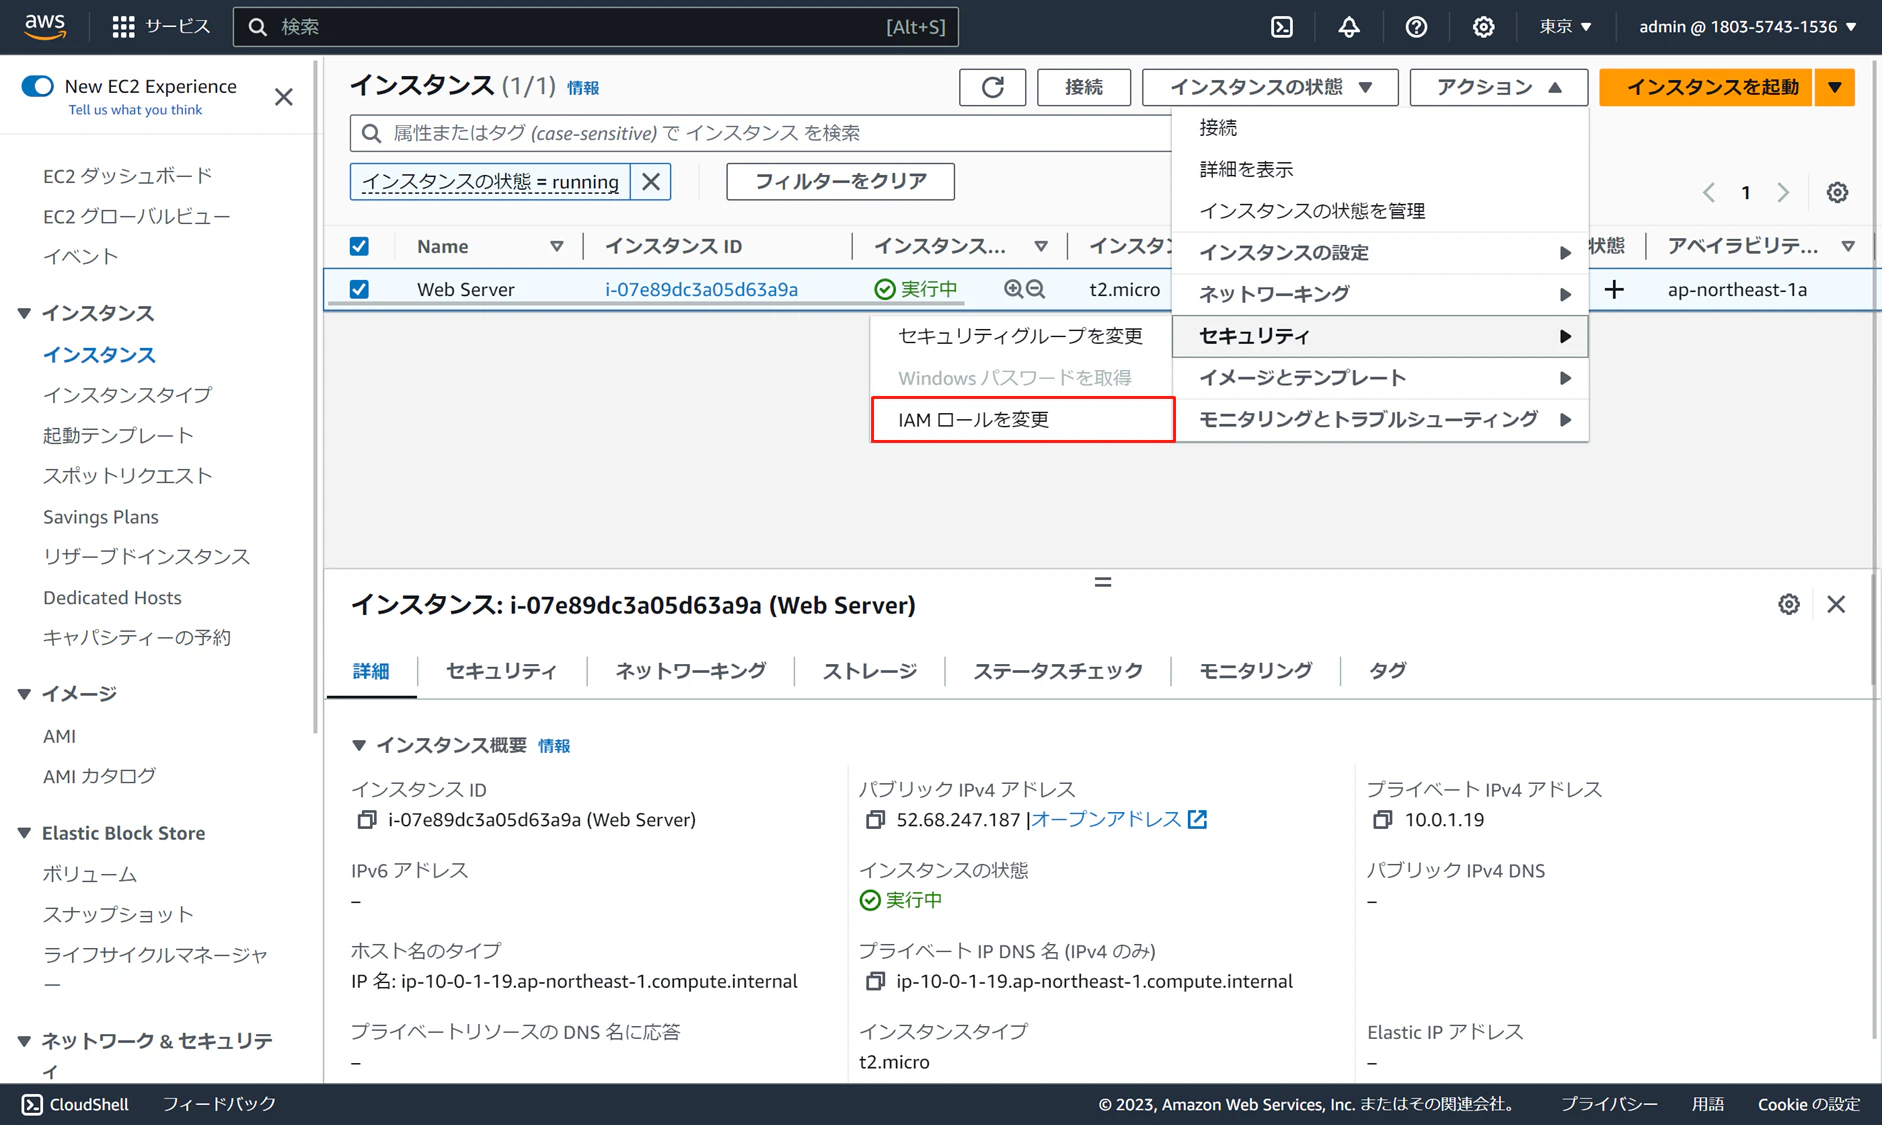The image size is (1882, 1125).
Task: Open the instance state dropdown
Action: (x=1270, y=87)
